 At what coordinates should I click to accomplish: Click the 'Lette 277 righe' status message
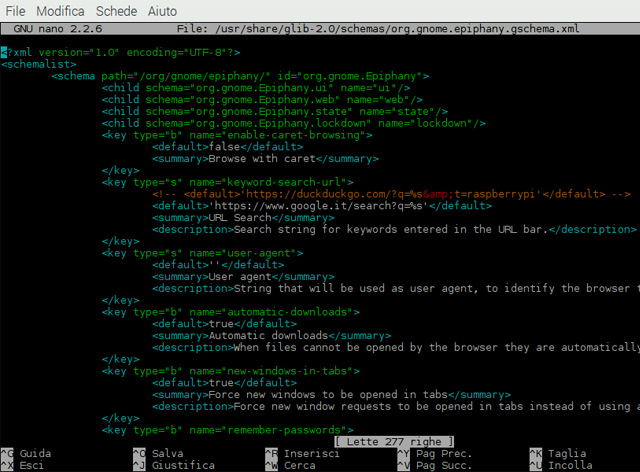[394, 442]
